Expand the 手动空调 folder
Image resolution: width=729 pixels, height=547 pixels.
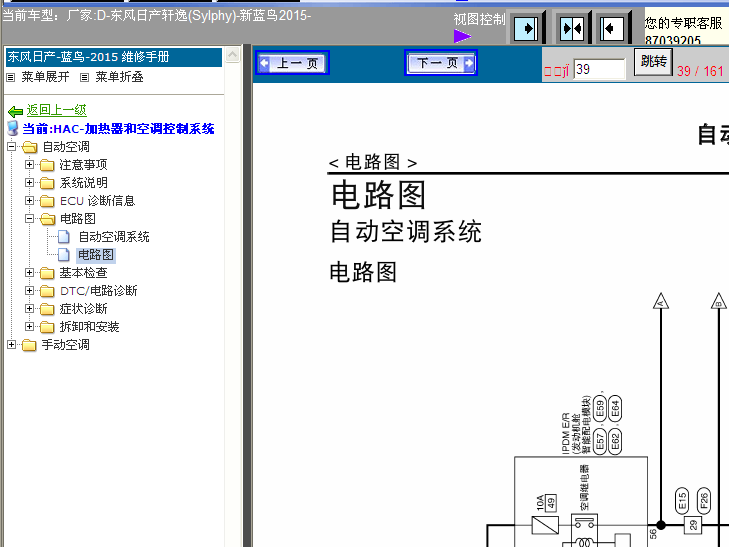pos(12,344)
